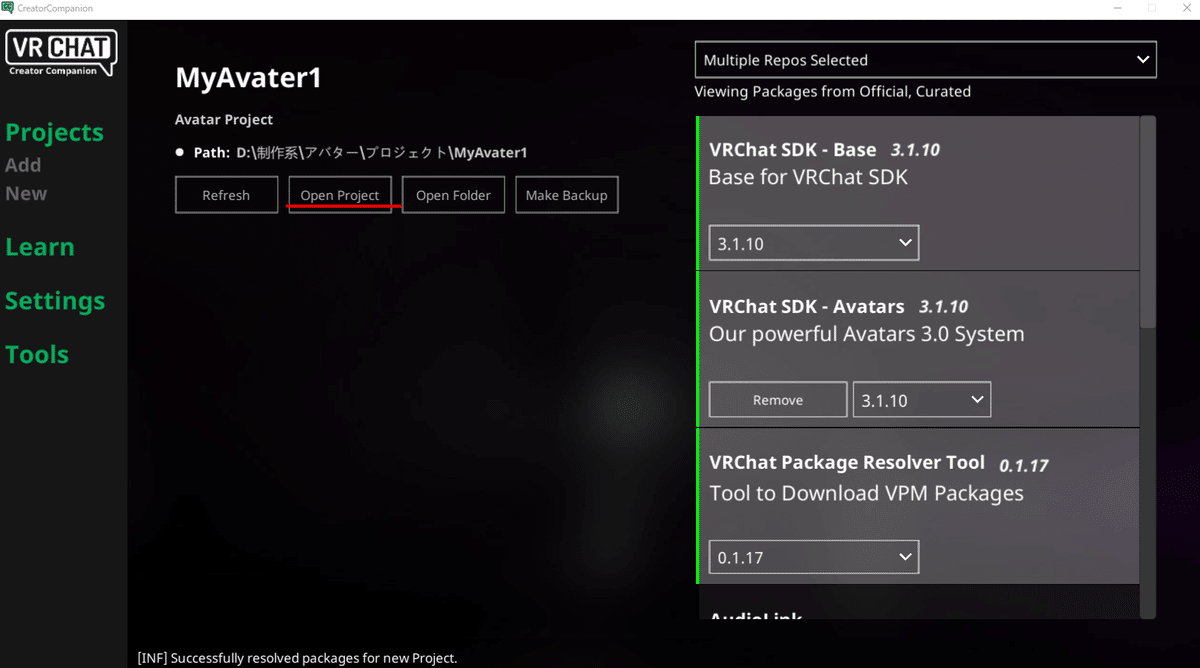Click Tool to Download VPM Packages description

867,493
